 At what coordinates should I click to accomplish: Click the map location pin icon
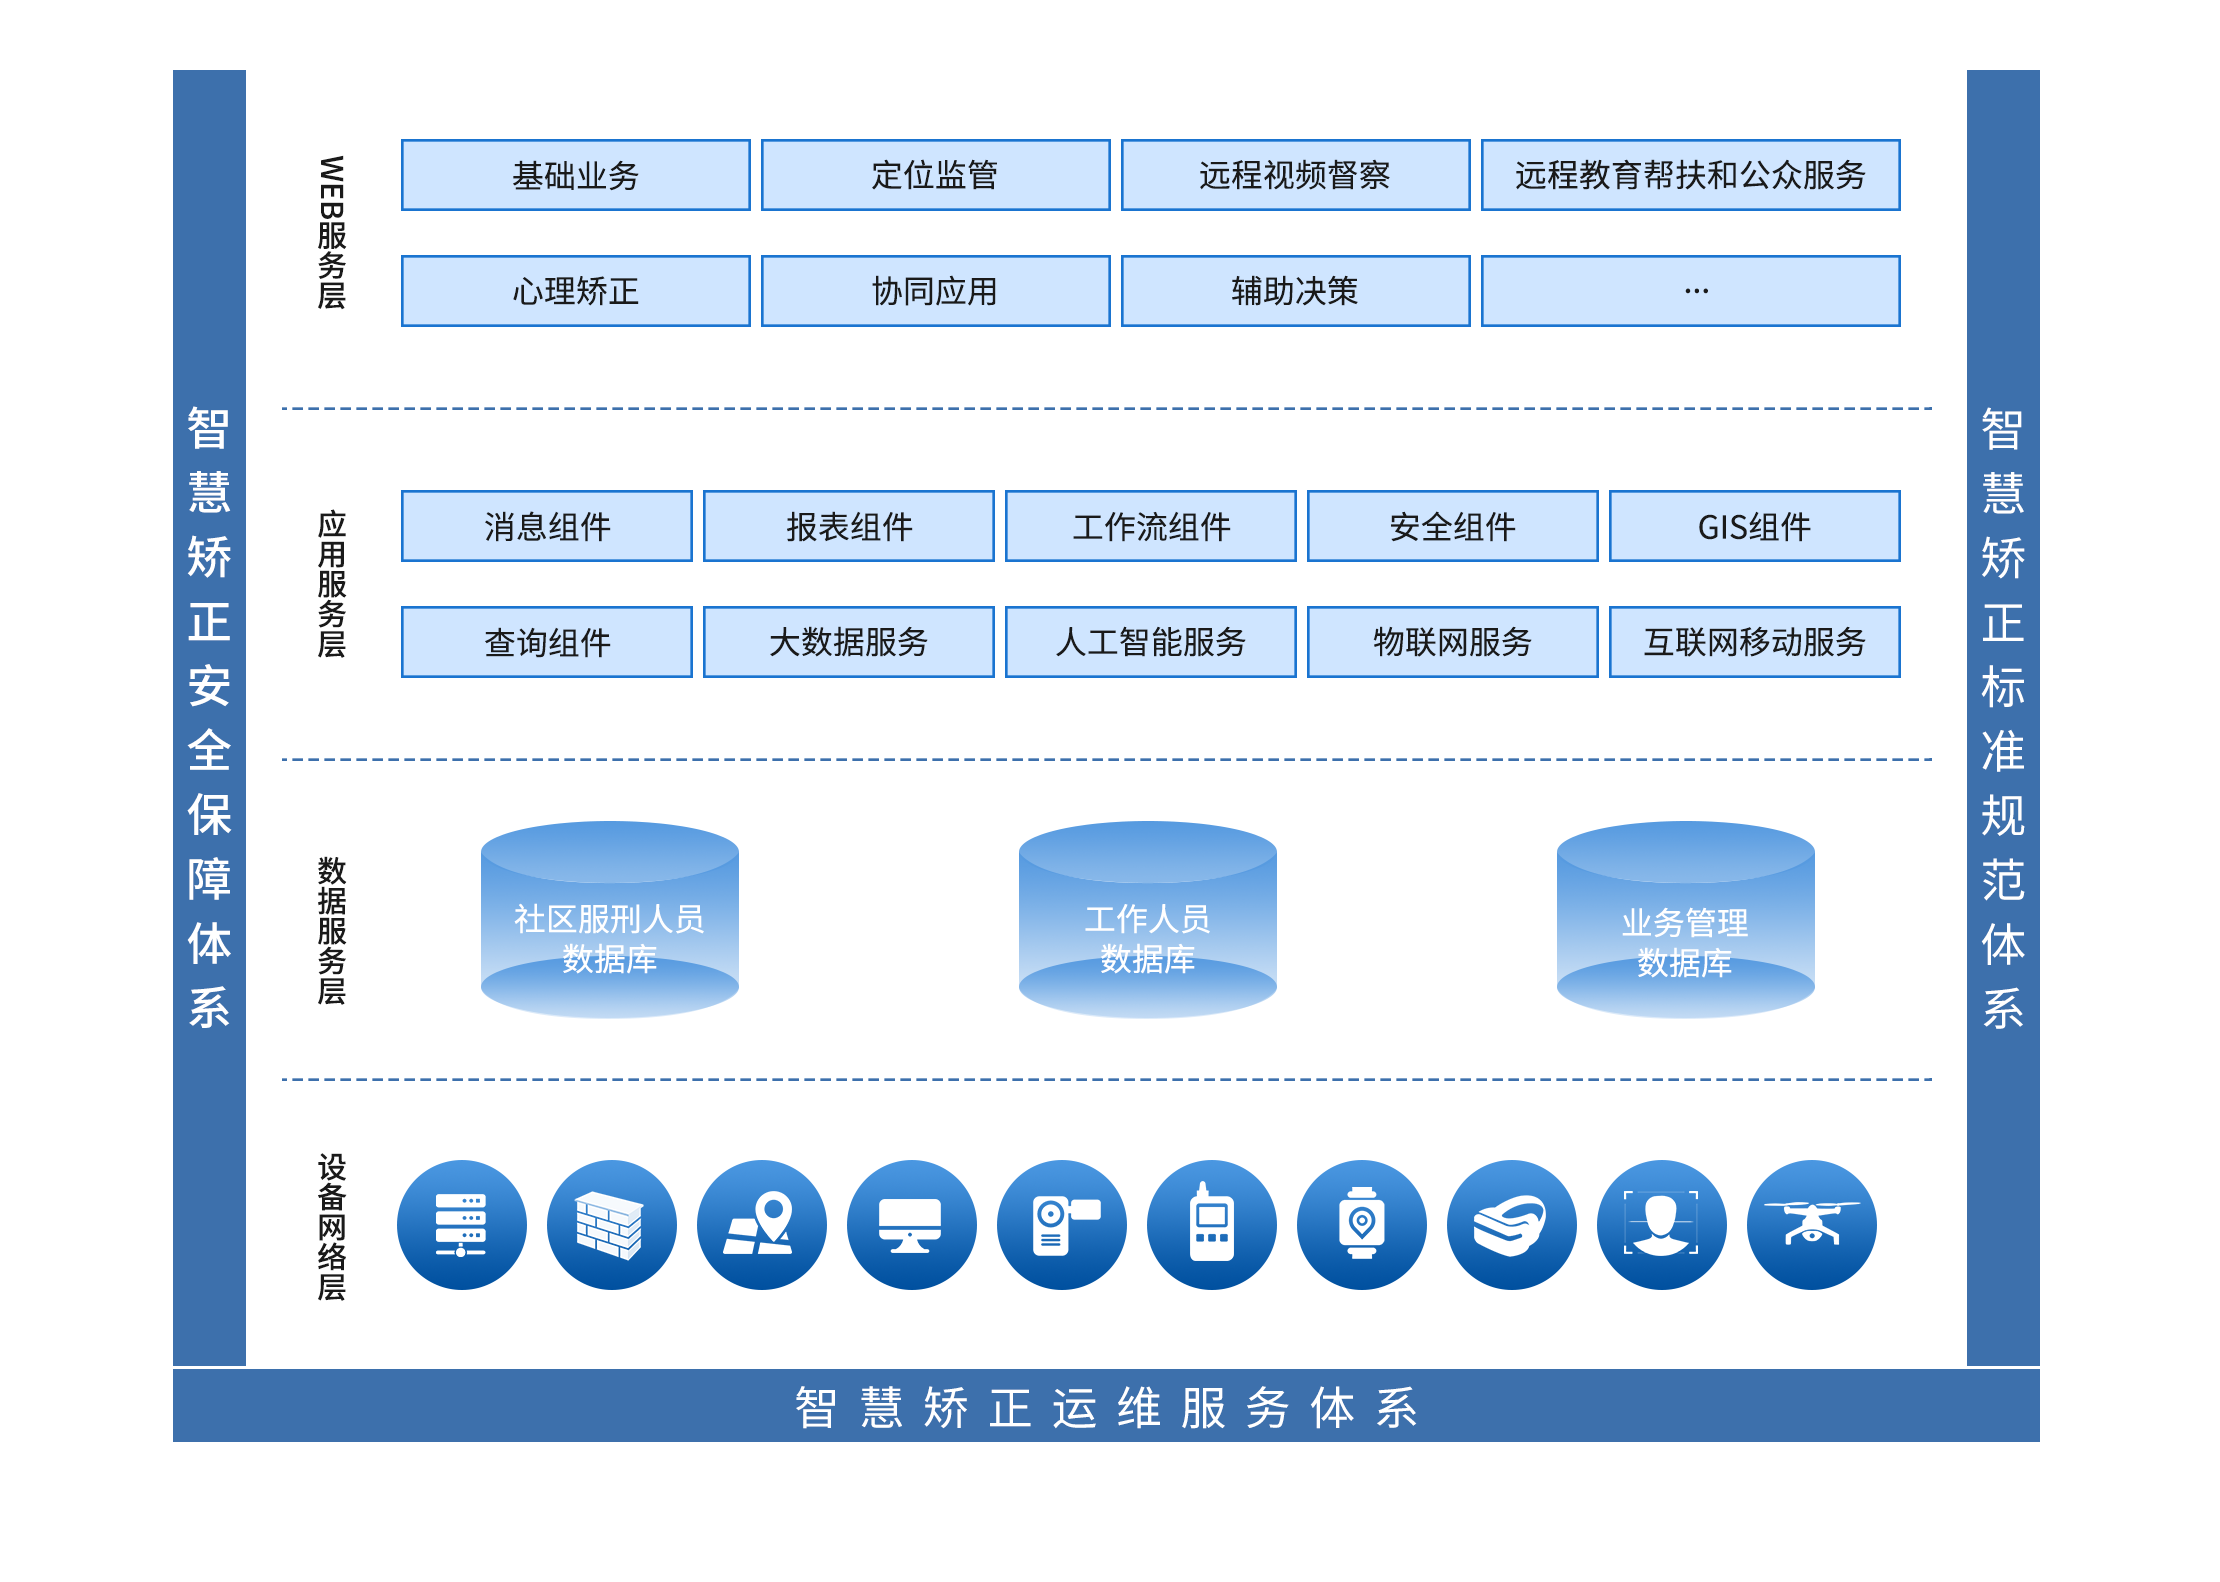tap(762, 1225)
